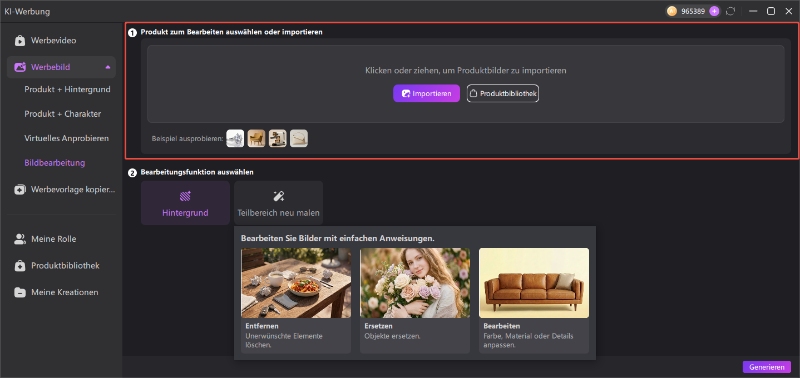Click the credits coin icon
Screen dimensions: 800x378
click(672, 11)
